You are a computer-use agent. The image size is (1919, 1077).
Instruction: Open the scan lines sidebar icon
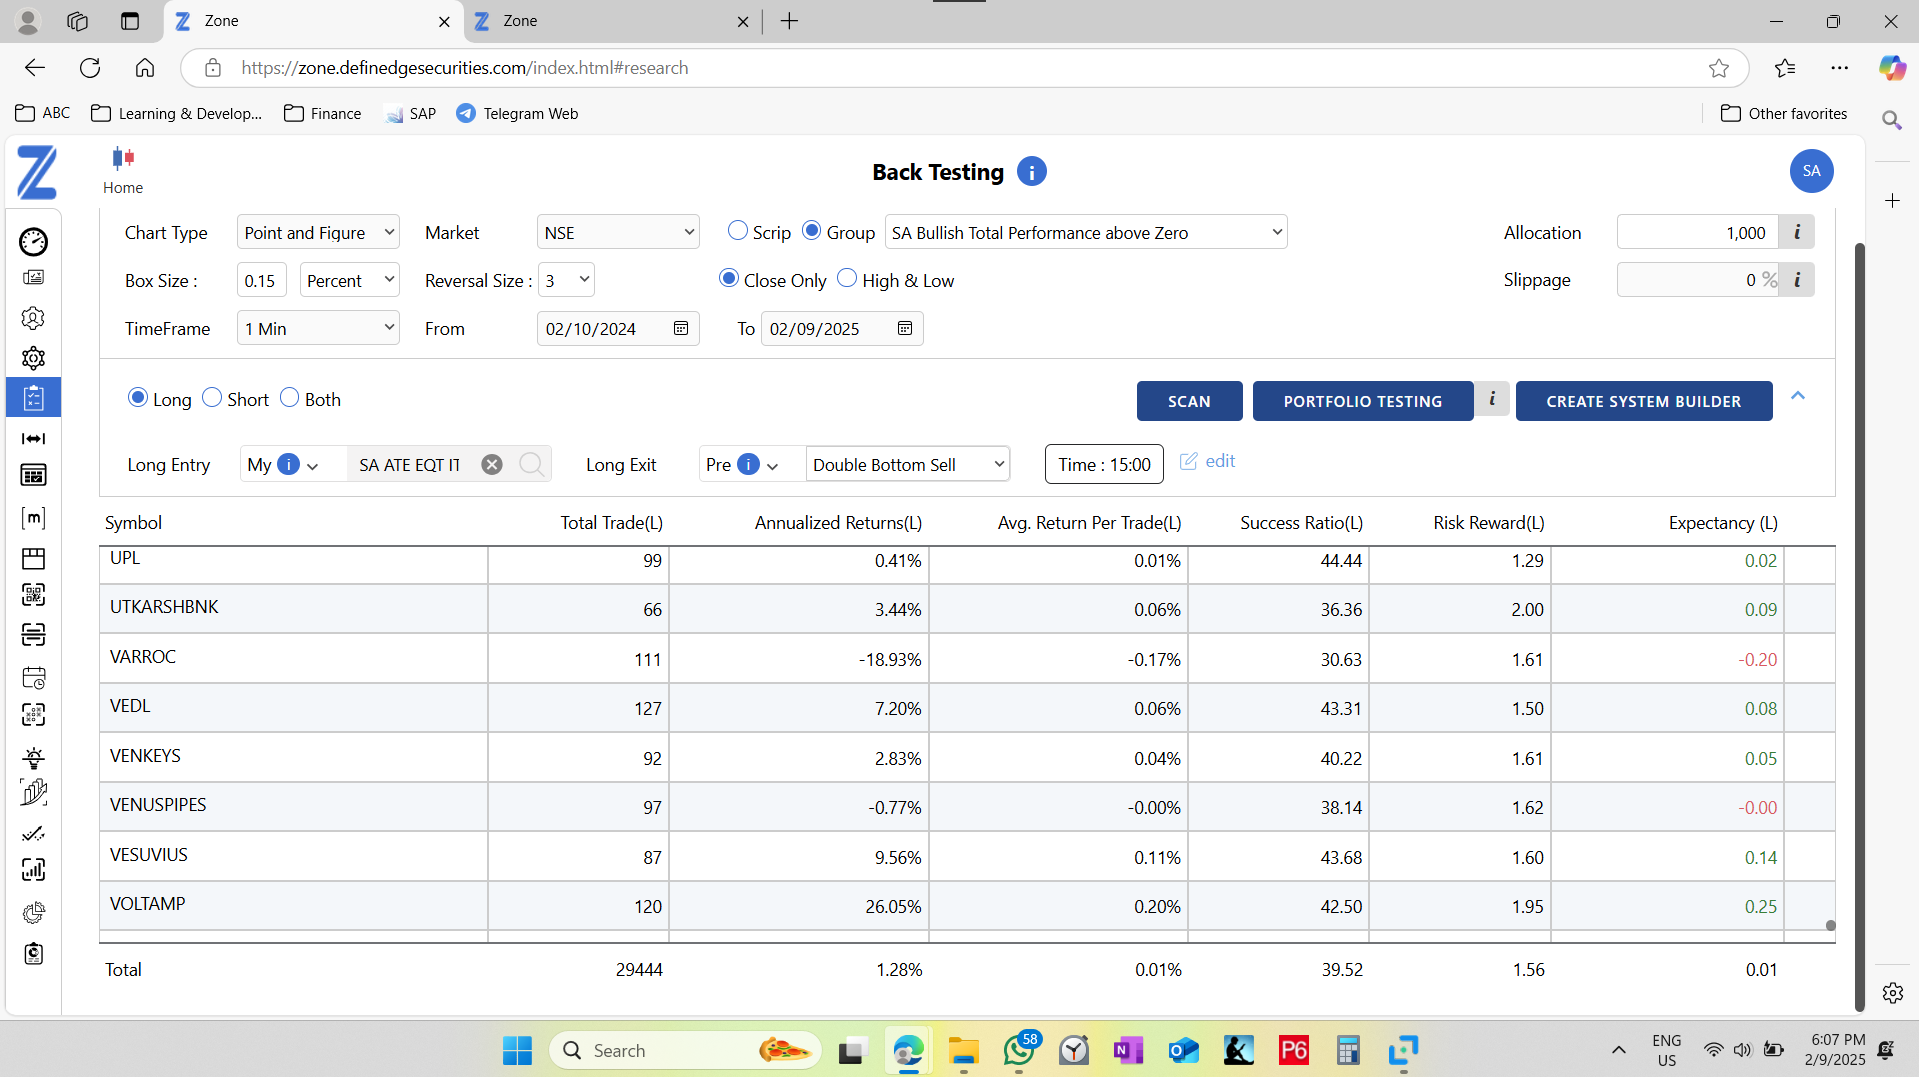[x=33, y=635]
